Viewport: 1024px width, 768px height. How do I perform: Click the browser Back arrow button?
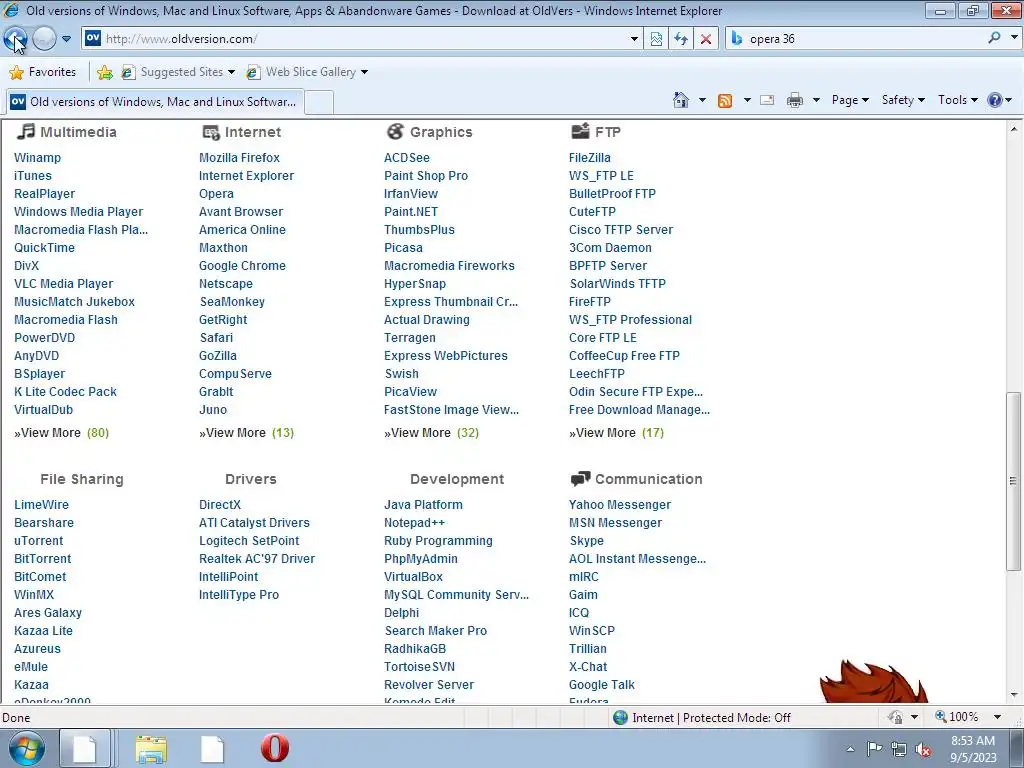pos(16,39)
